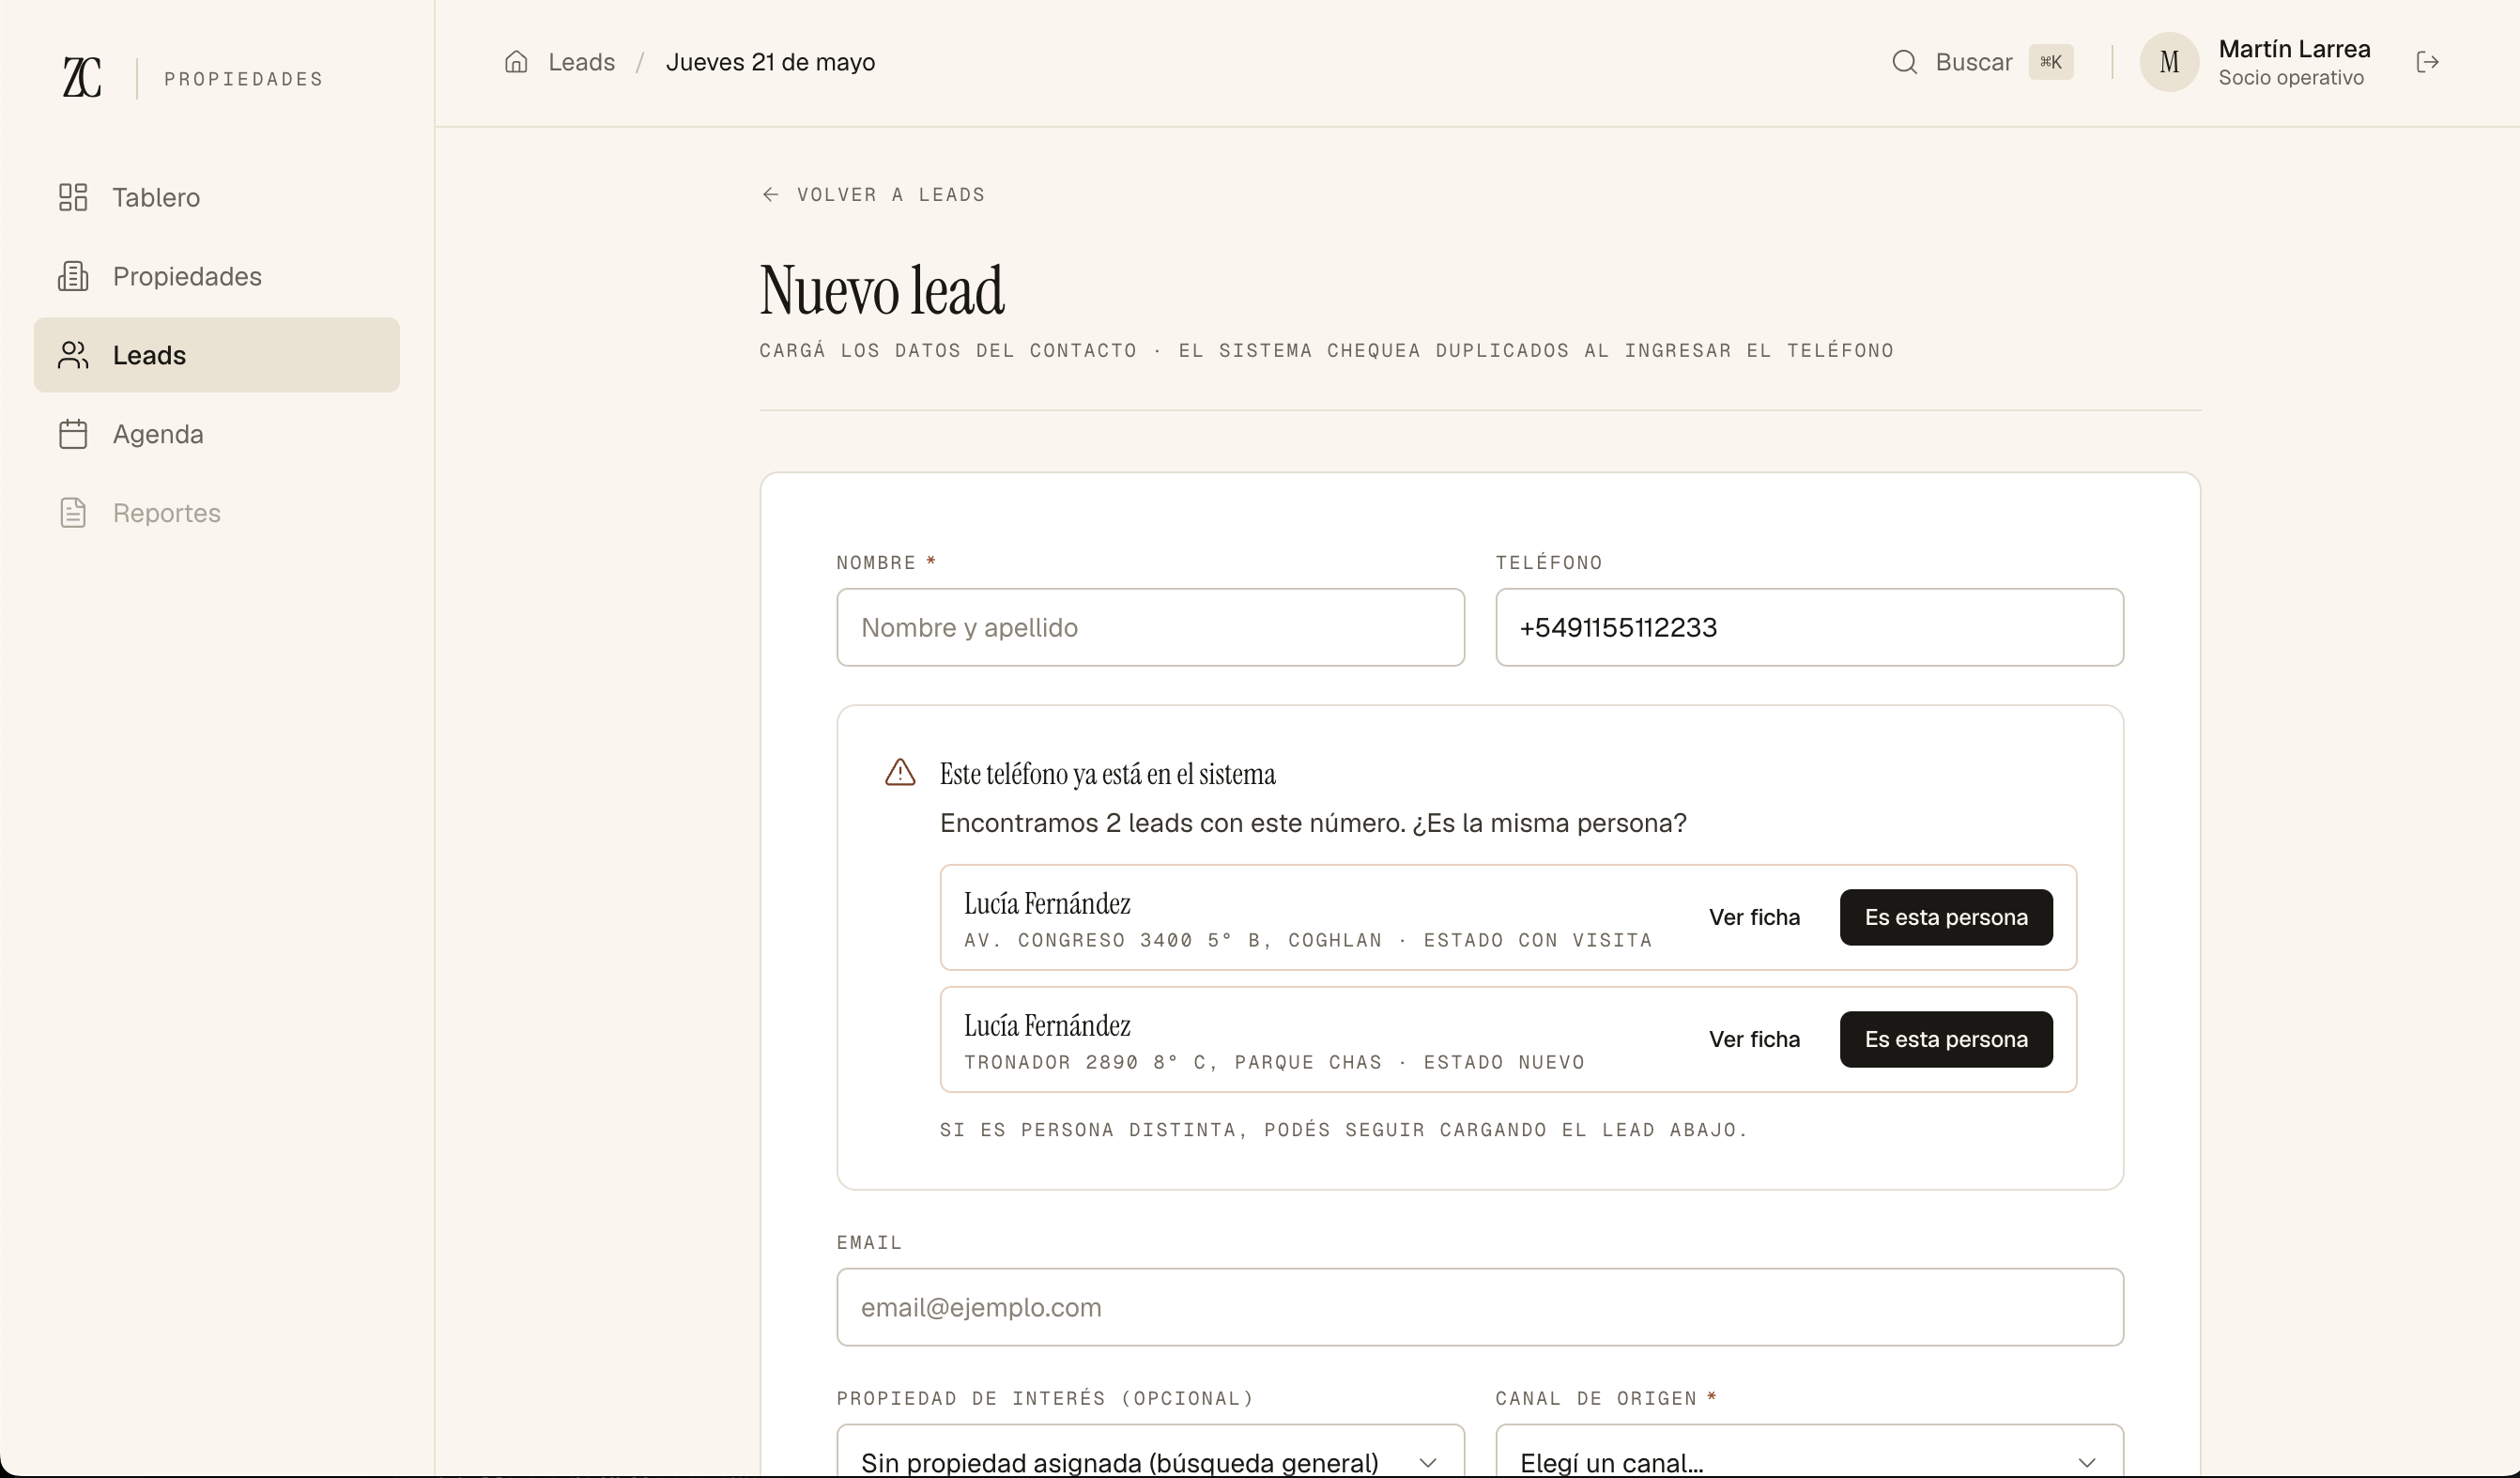Confirm Es esta persona for Av. Congreso lead

click(1946, 917)
